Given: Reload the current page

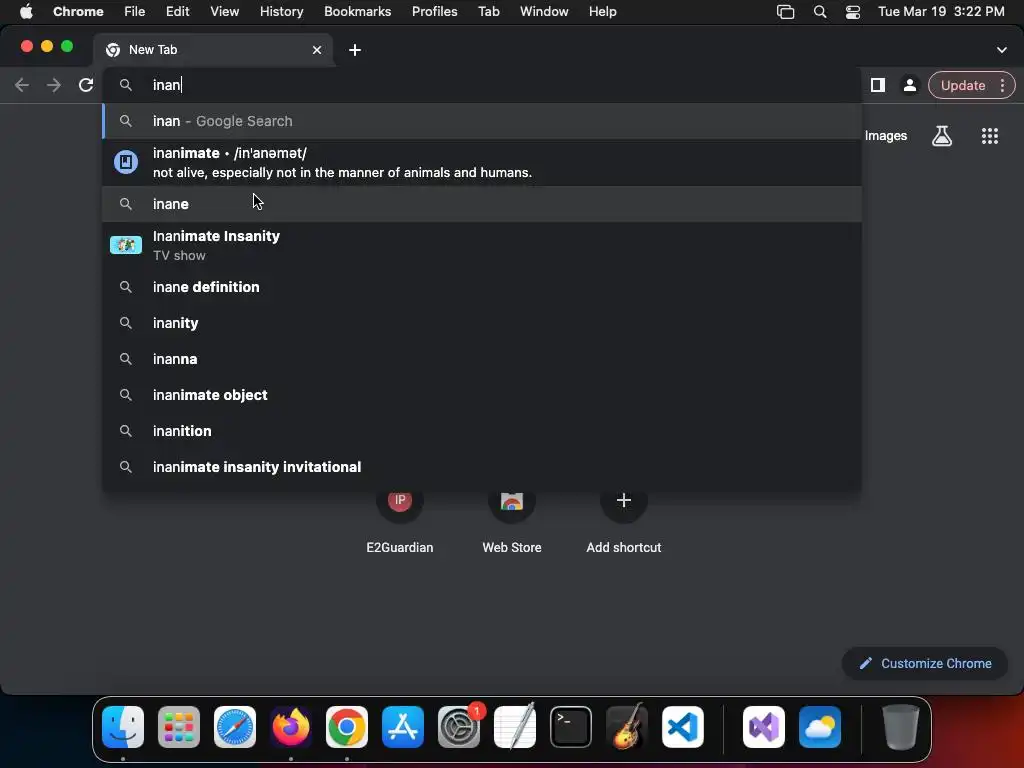Looking at the screenshot, I should tap(86, 85).
